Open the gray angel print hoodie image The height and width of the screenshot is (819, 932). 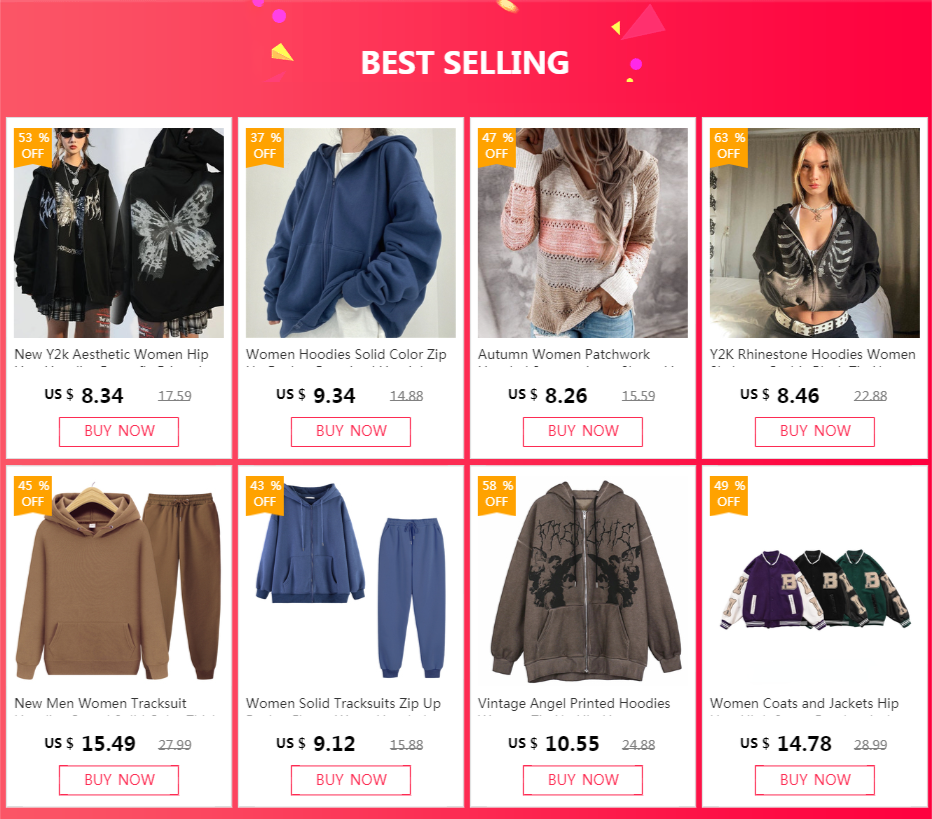[x=582, y=581]
